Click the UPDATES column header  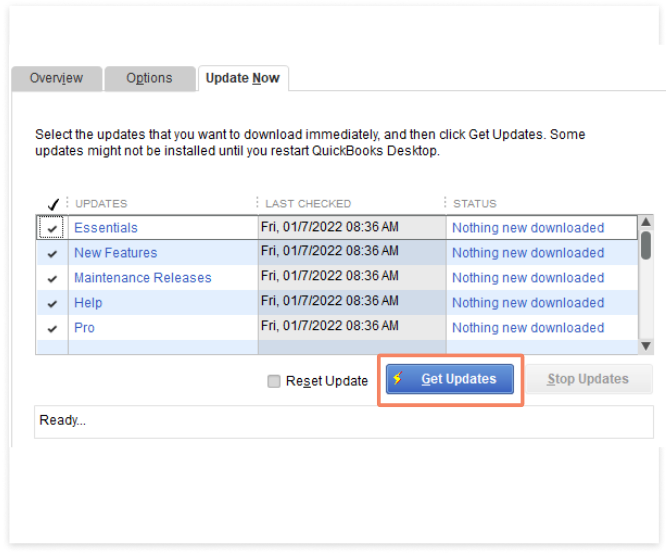pyautogui.click(x=101, y=204)
